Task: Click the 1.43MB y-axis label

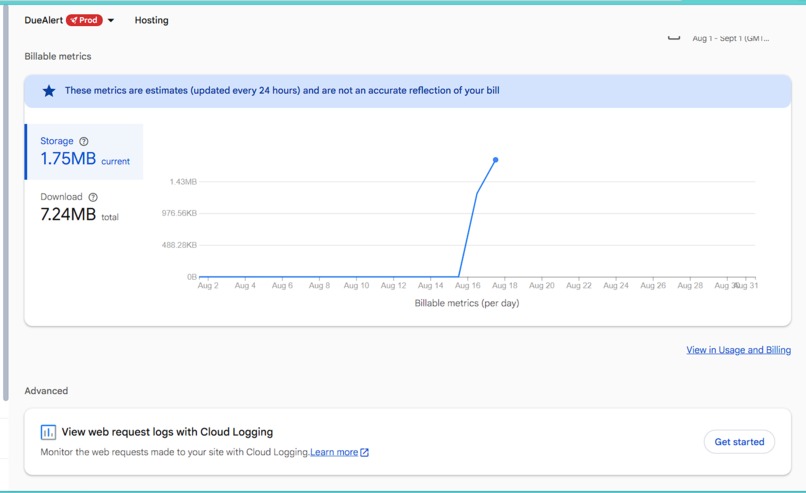Action: click(x=183, y=181)
